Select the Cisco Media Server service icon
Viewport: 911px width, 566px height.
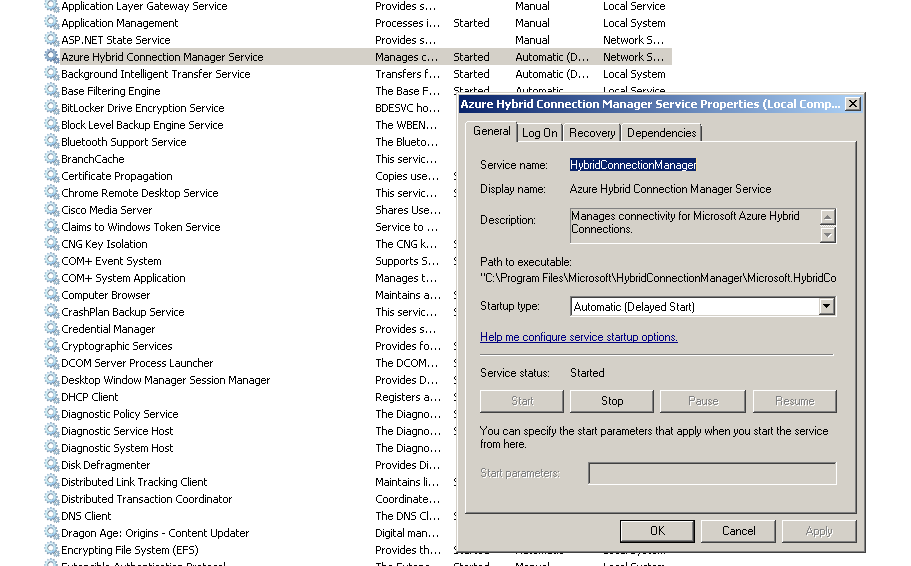point(52,210)
